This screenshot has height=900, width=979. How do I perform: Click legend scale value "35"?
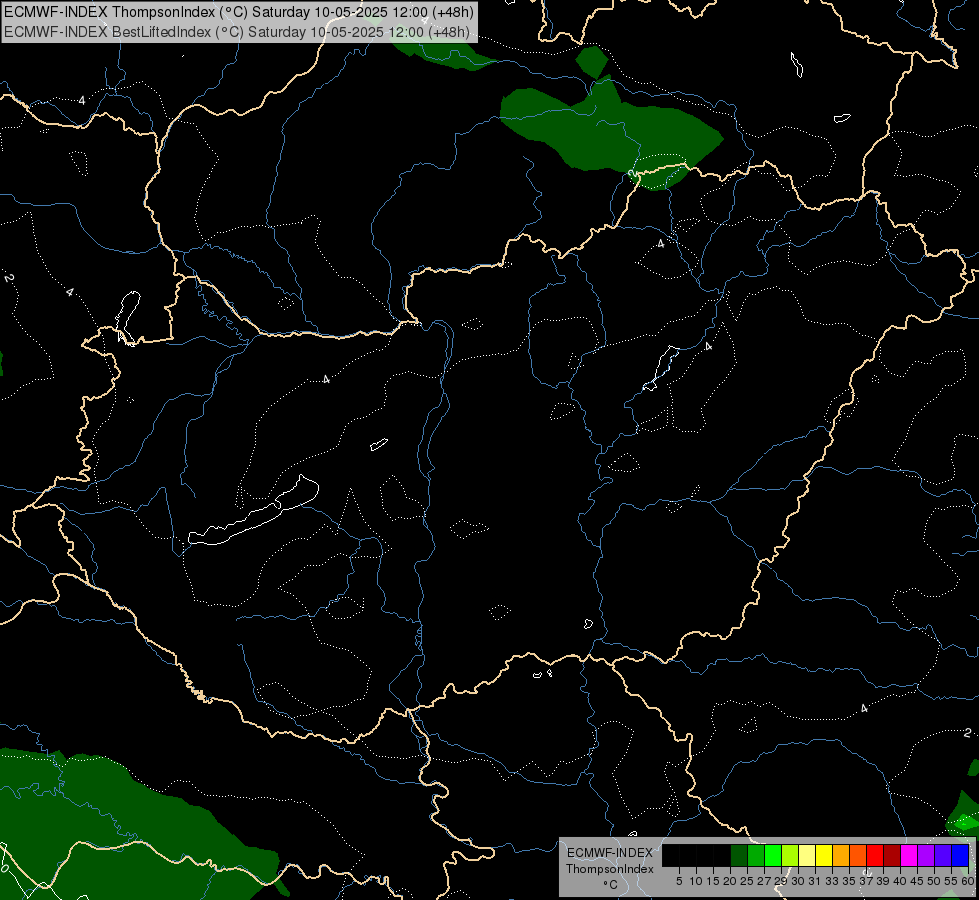[x=849, y=881]
